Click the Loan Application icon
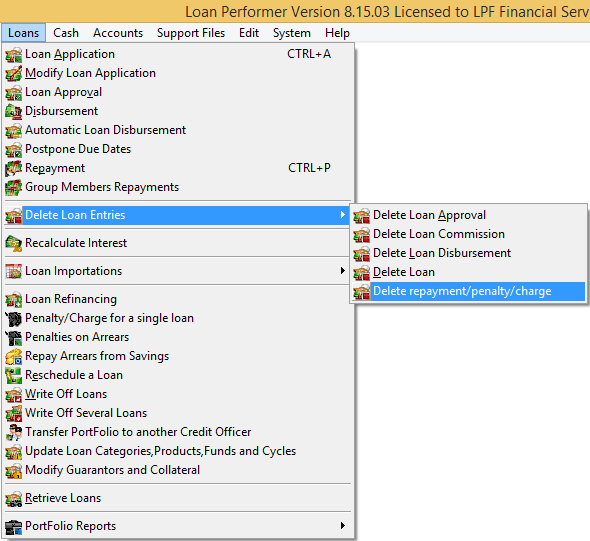 (14, 55)
